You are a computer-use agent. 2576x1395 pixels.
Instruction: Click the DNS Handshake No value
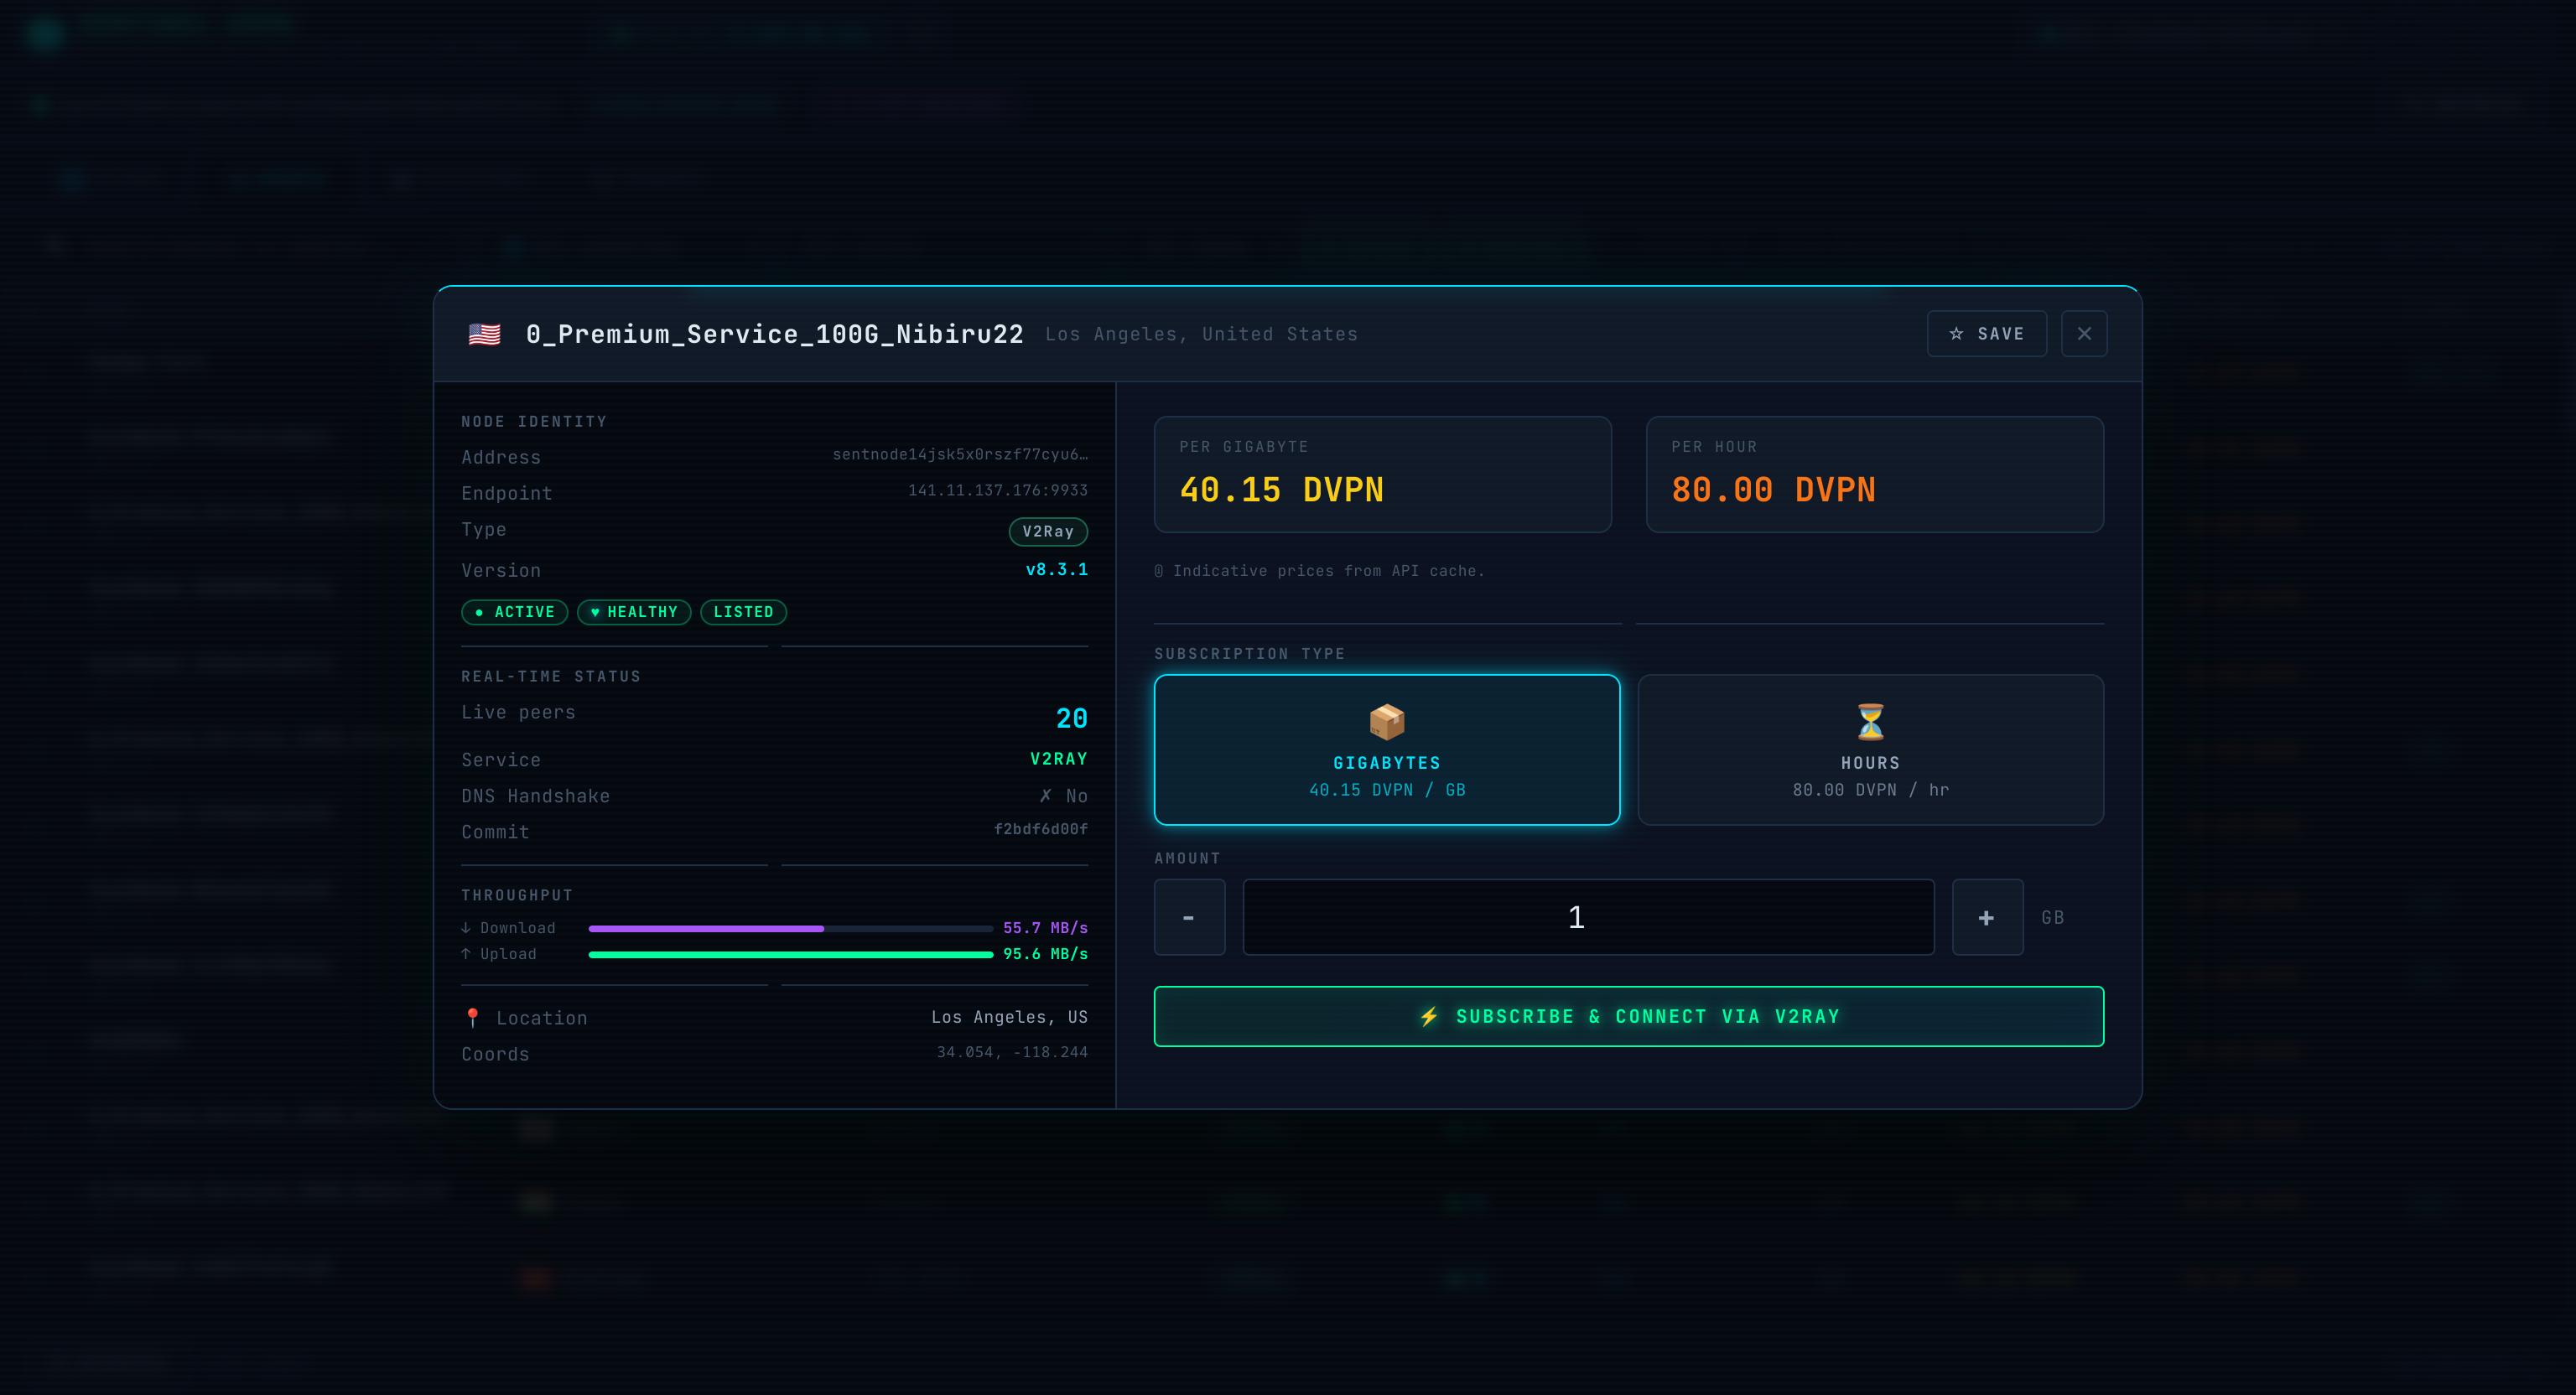[x=1063, y=796]
